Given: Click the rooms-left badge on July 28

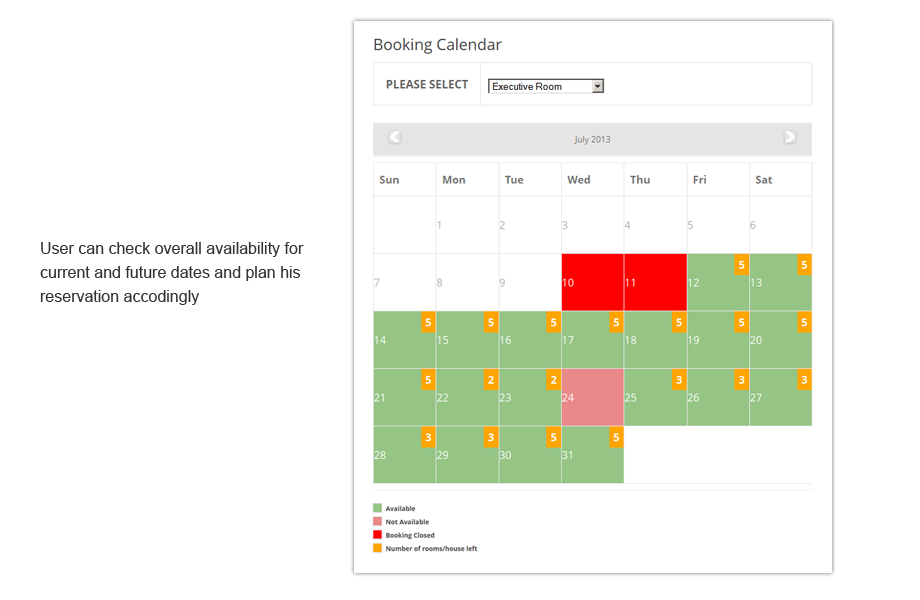Looking at the screenshot, I should click(x=428, y=438).
